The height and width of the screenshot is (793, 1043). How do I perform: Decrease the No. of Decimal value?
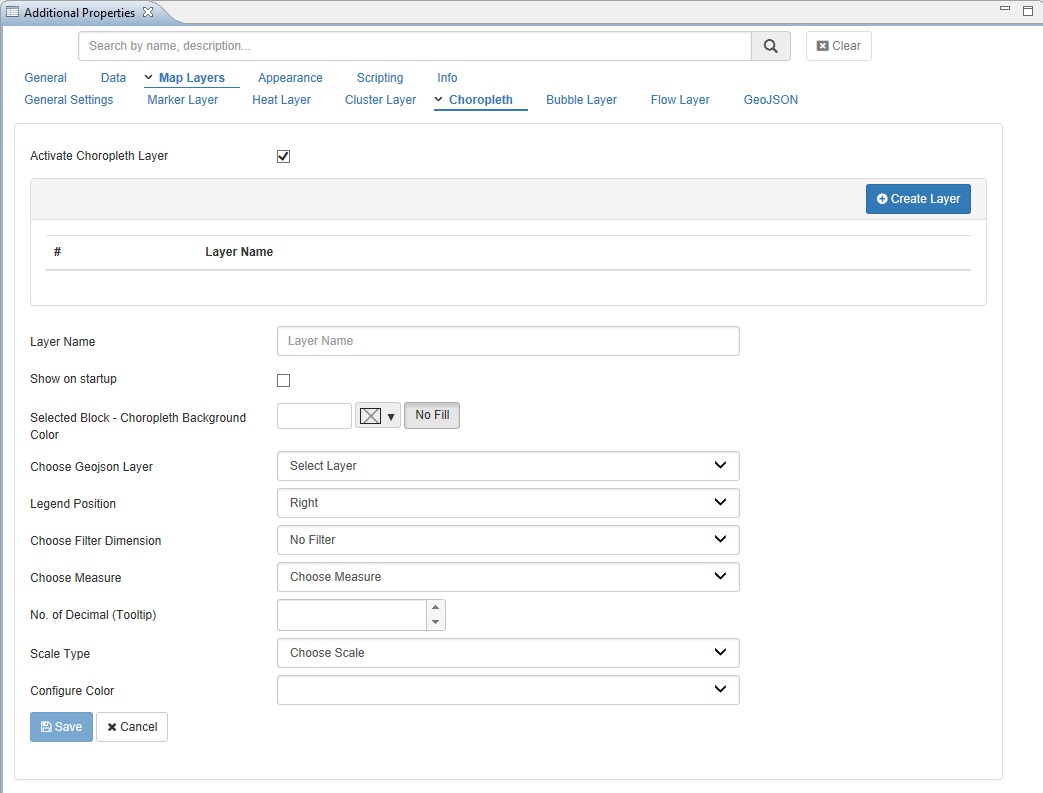[435, 623]
